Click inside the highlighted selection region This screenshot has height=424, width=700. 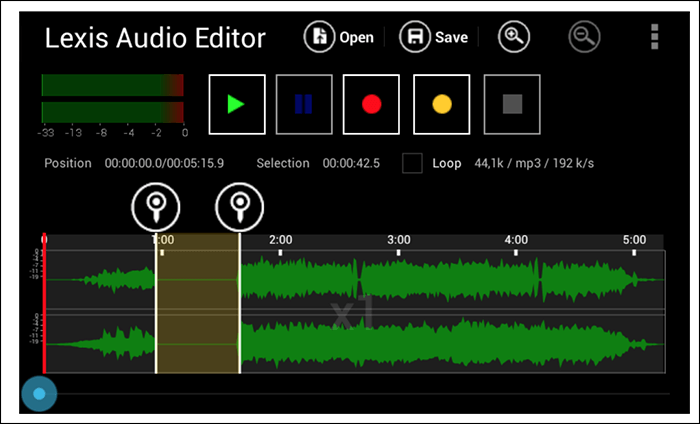point(198,303)
